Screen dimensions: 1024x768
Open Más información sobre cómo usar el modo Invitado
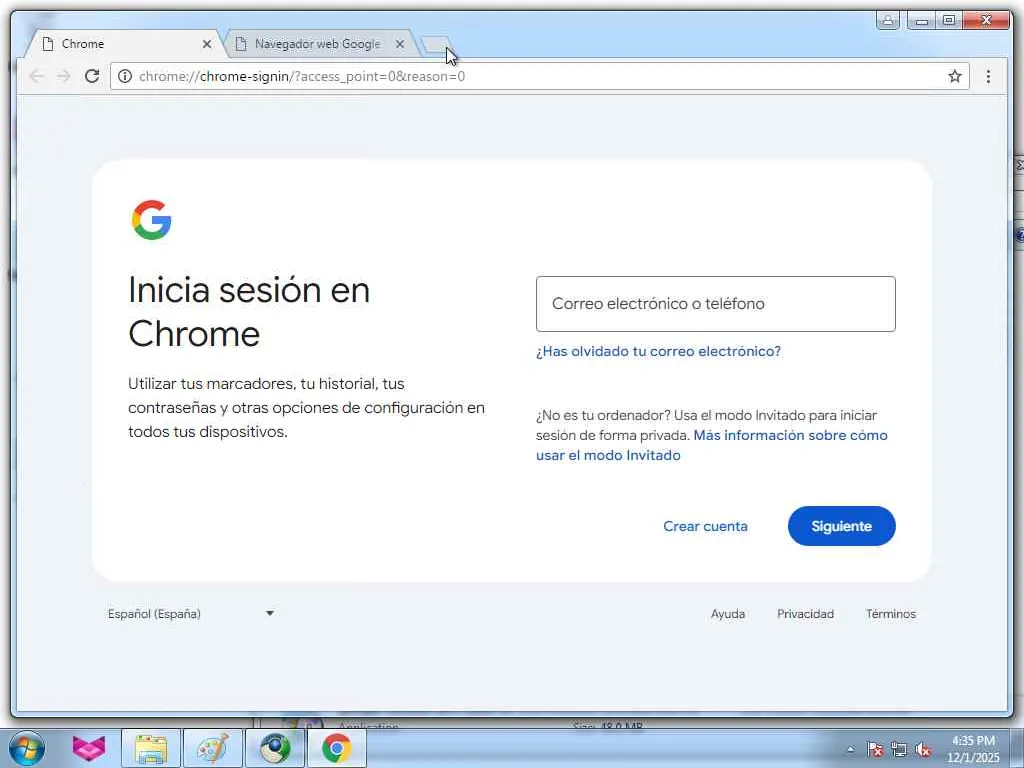point(712,445)
